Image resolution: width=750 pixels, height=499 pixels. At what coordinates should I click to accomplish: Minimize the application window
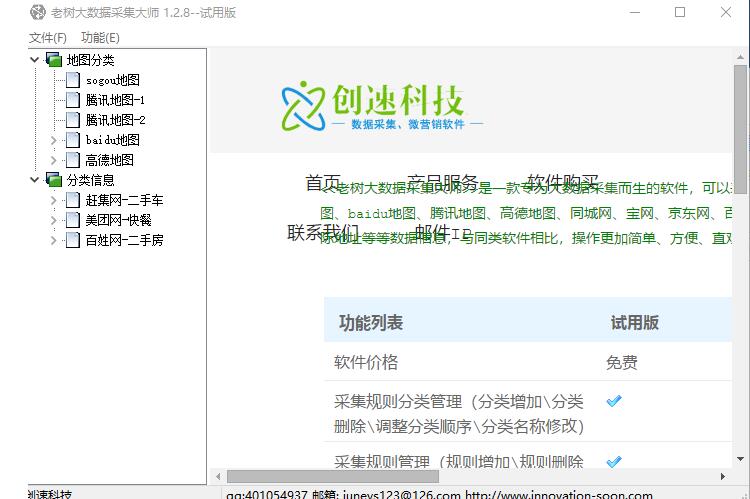pyautogui.click(x=635, y=12)
